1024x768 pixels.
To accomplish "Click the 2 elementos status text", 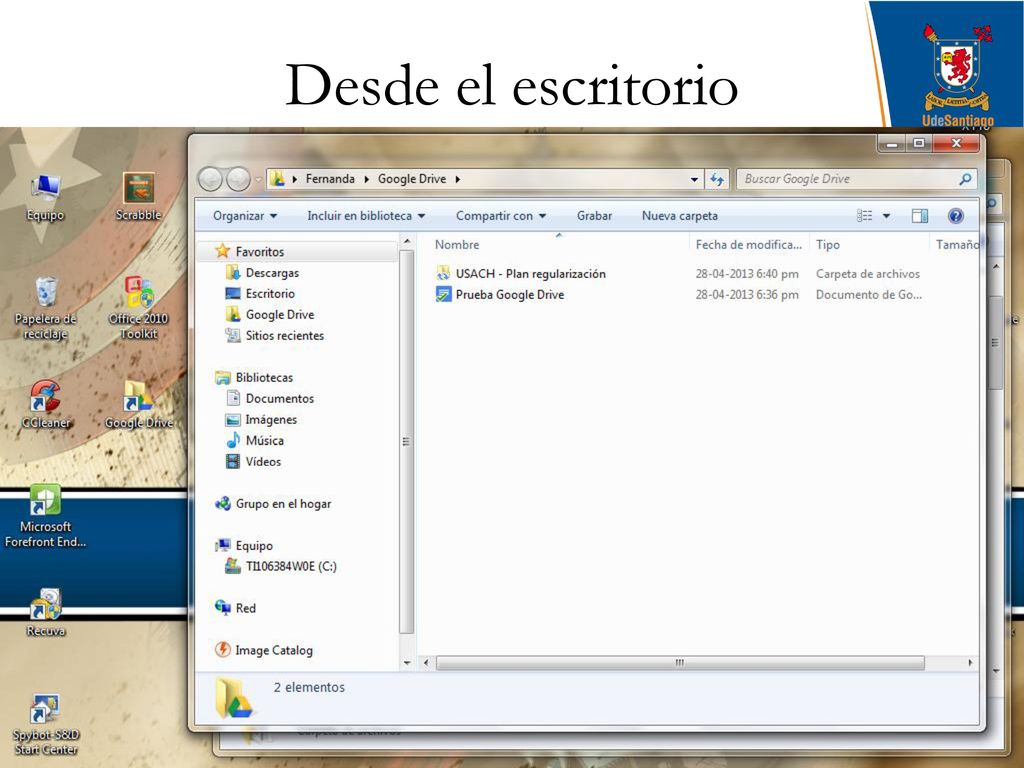I will [x=309, y=687].
